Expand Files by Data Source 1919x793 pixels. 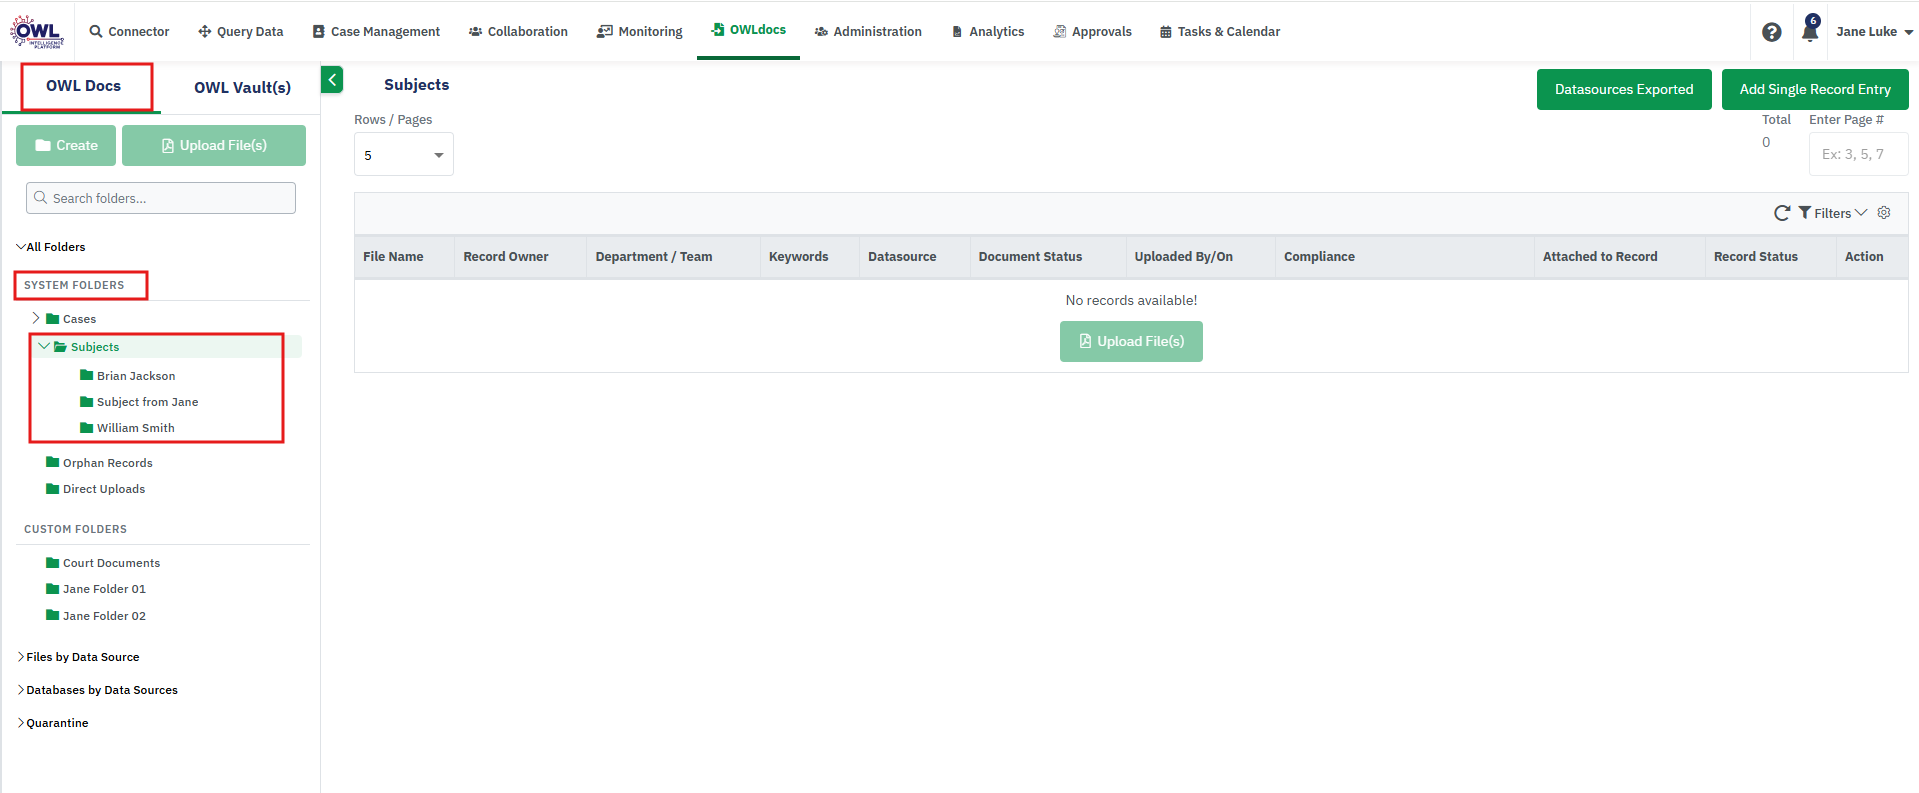pyautogui.click(x=21, y=657)
